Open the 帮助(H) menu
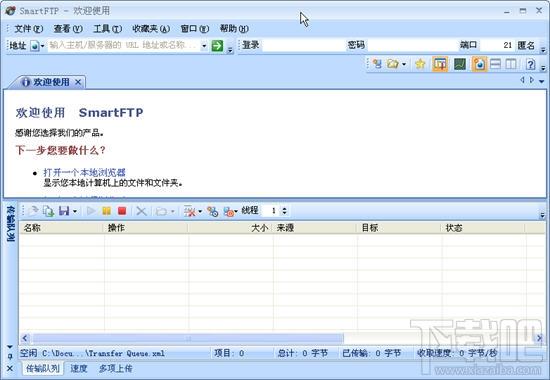The width and height of the screenshot is (550, 380). [234, 29]
